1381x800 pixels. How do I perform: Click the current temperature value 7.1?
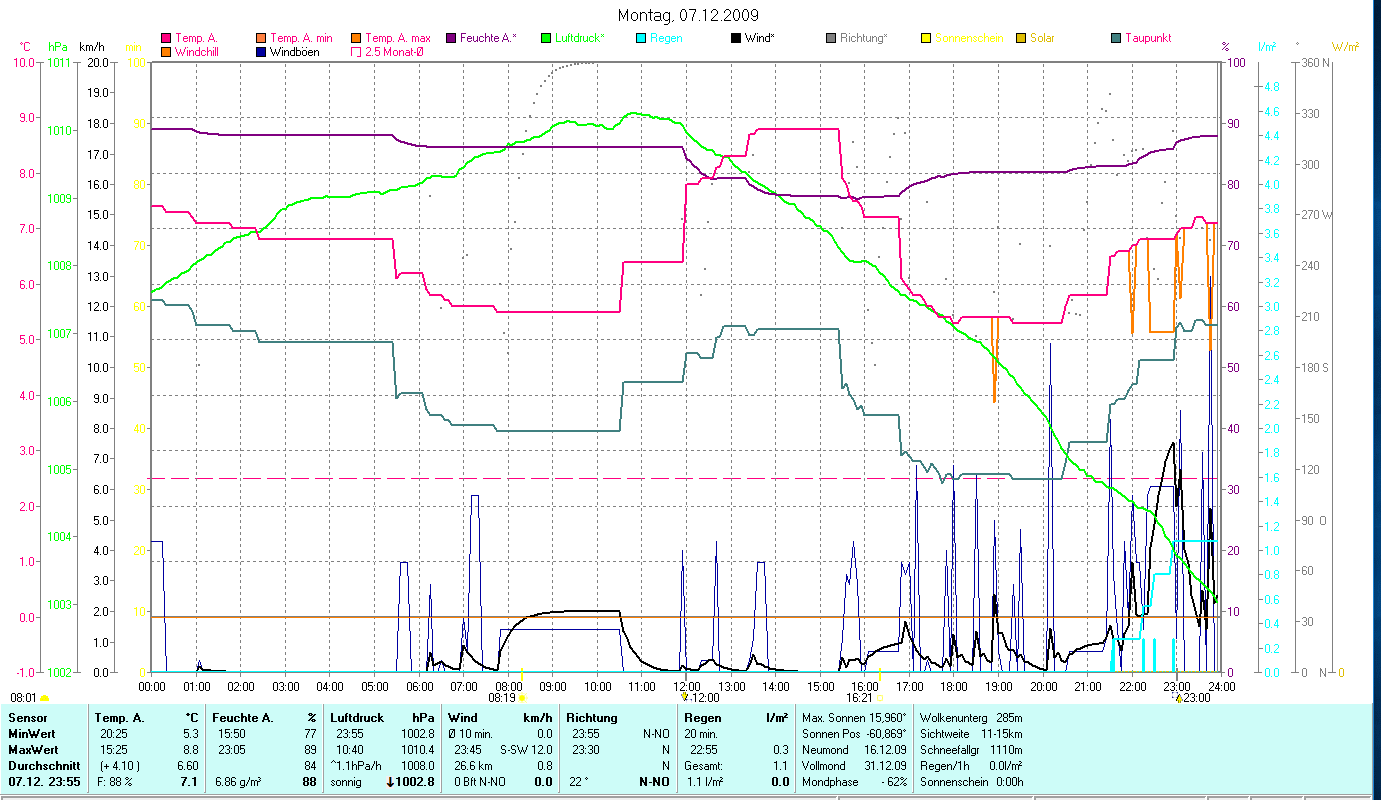point(189,782)
